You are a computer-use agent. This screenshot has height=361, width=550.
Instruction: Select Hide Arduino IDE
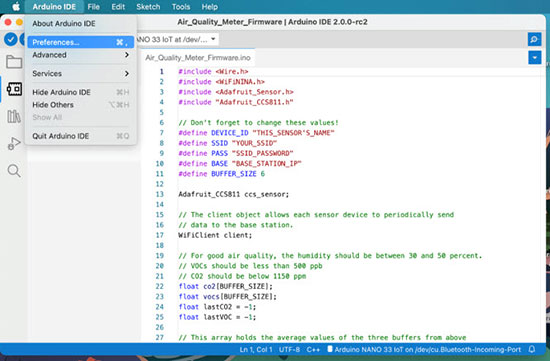tap(81, 92)
